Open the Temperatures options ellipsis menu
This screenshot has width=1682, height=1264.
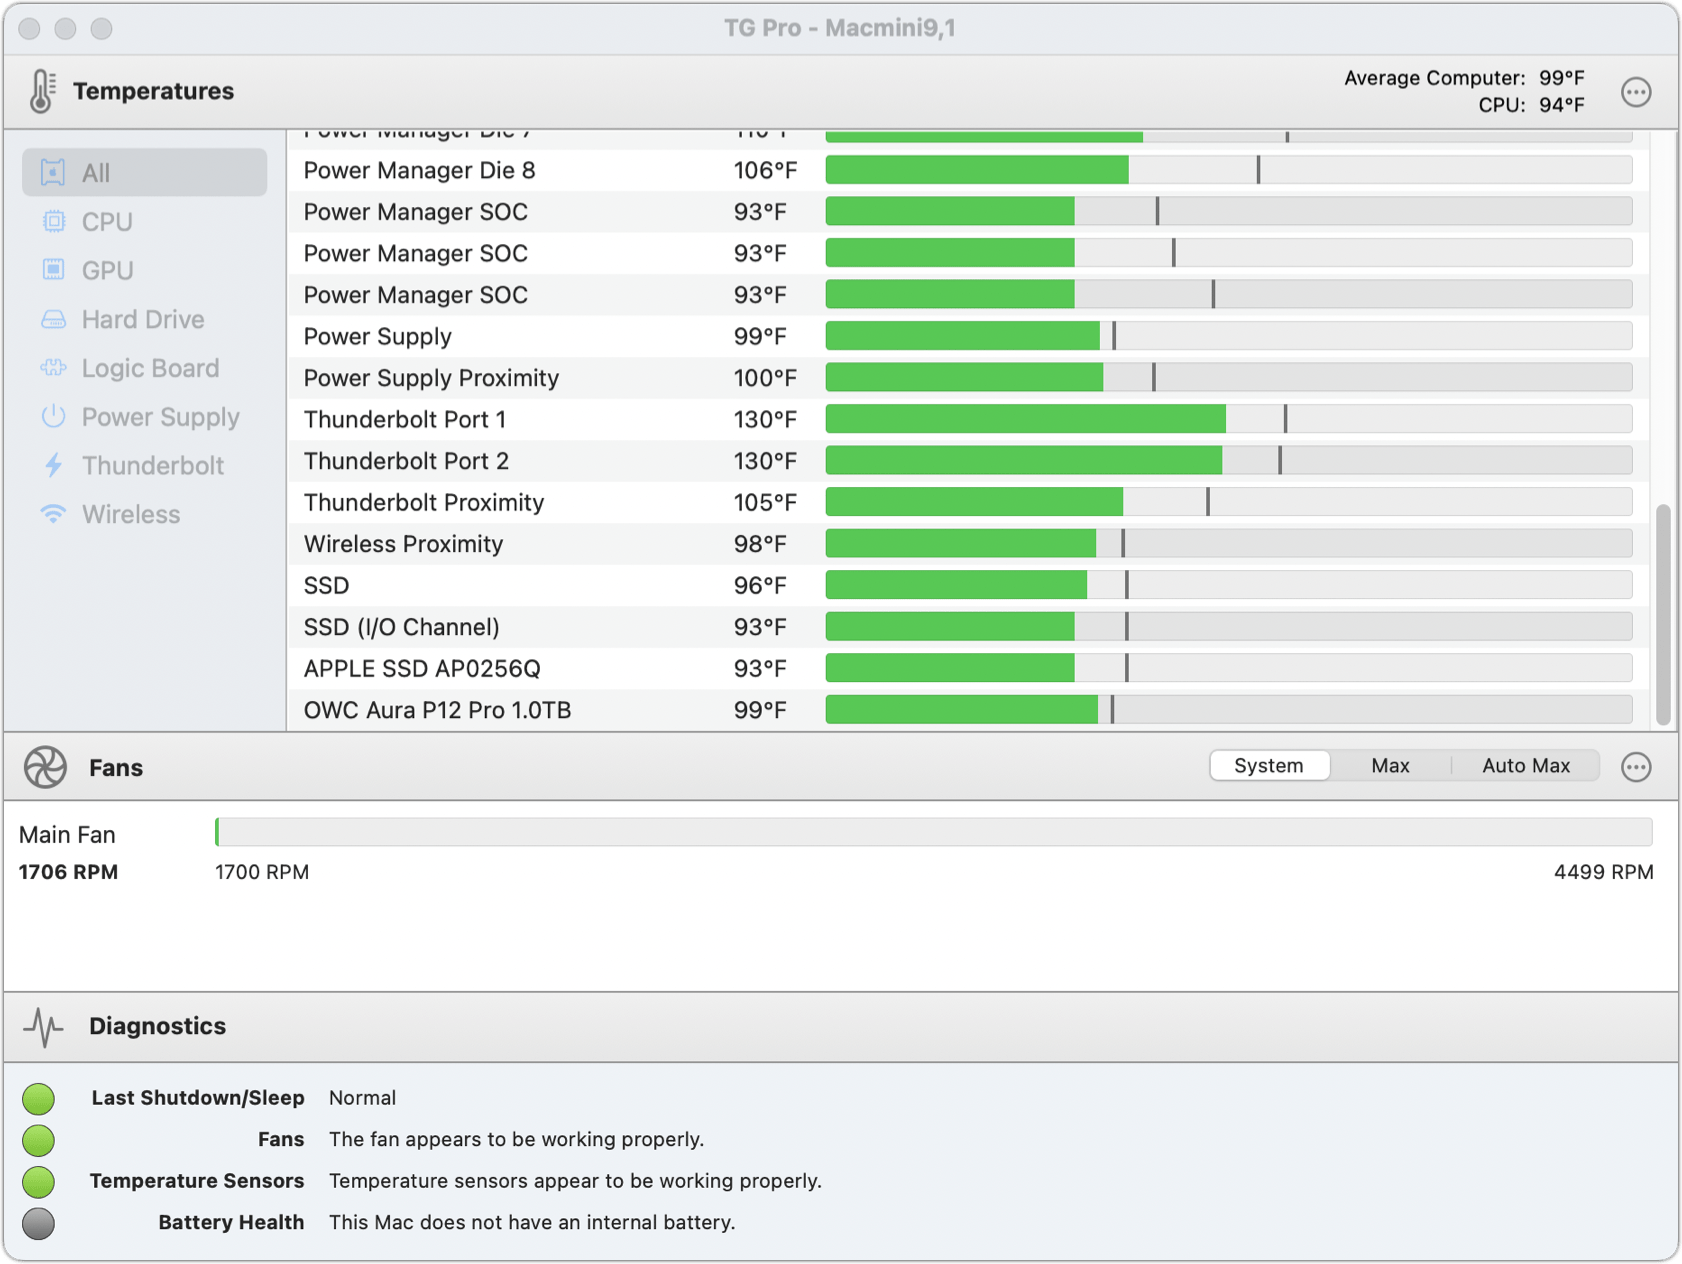tap(1637, 91)
